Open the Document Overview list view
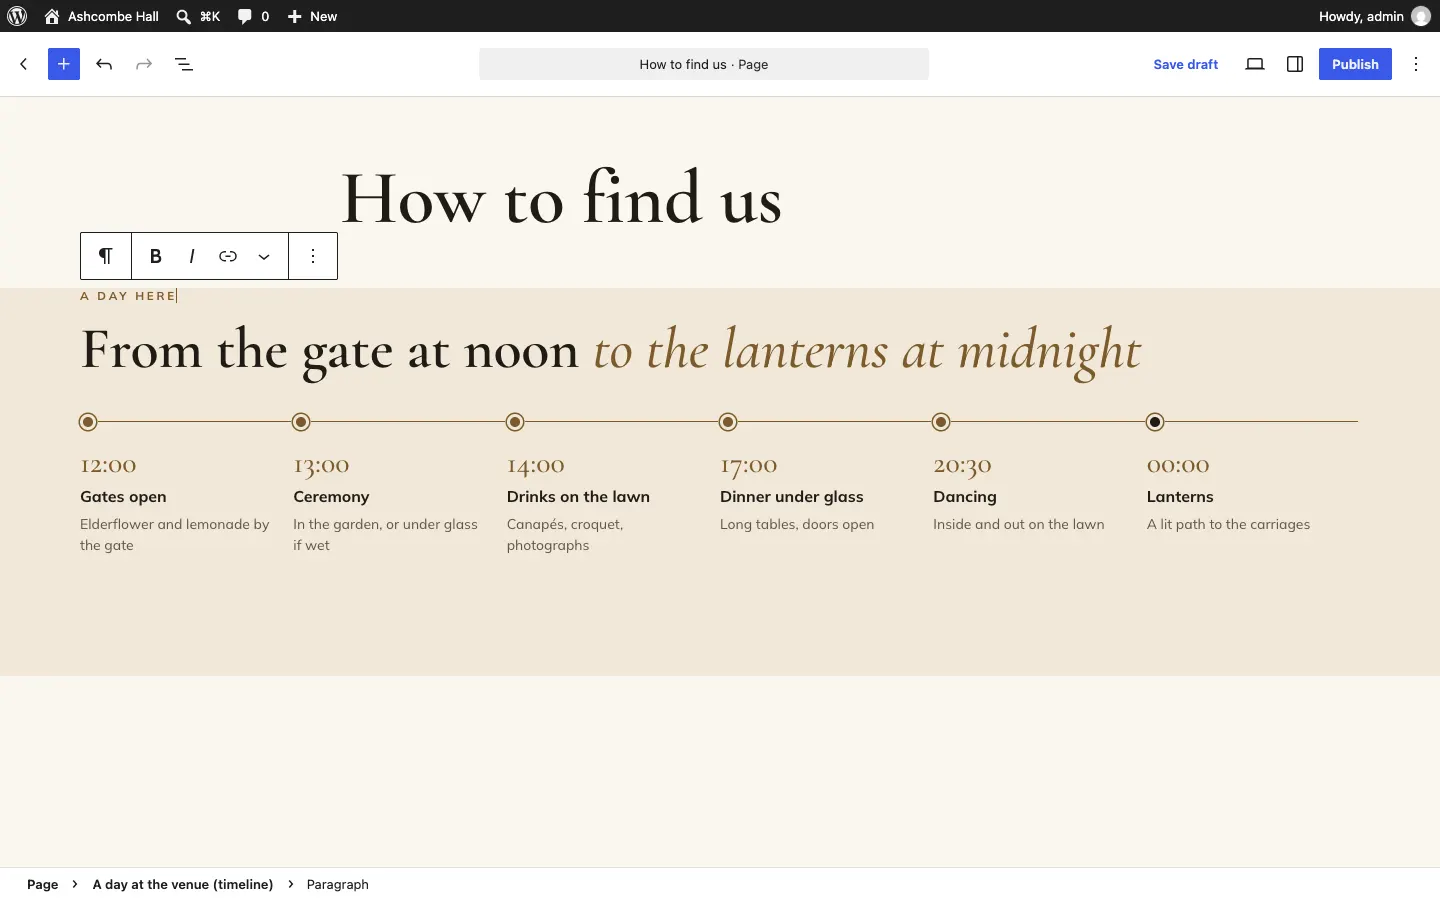The height and width of the screenshot is (900, 1440). coord(184,64)
